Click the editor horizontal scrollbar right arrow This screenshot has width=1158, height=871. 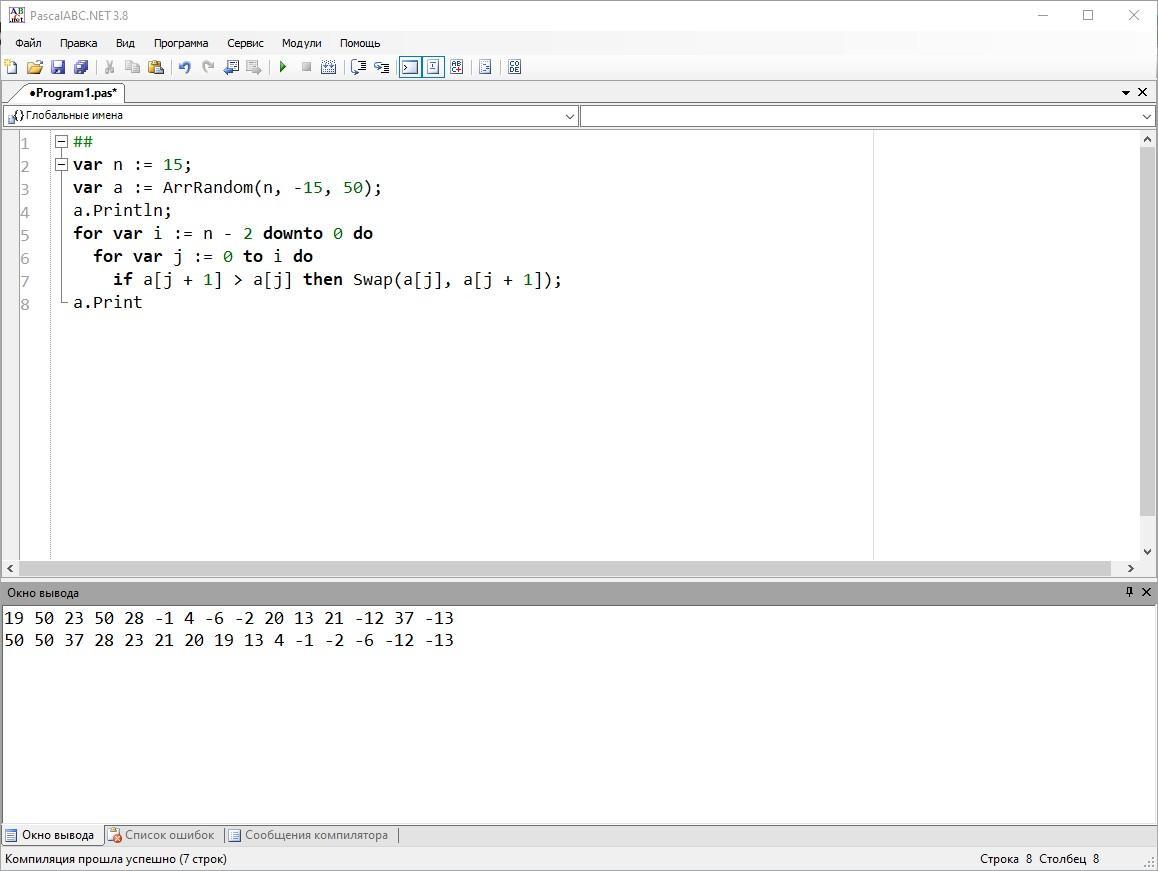click(1131, 568)
